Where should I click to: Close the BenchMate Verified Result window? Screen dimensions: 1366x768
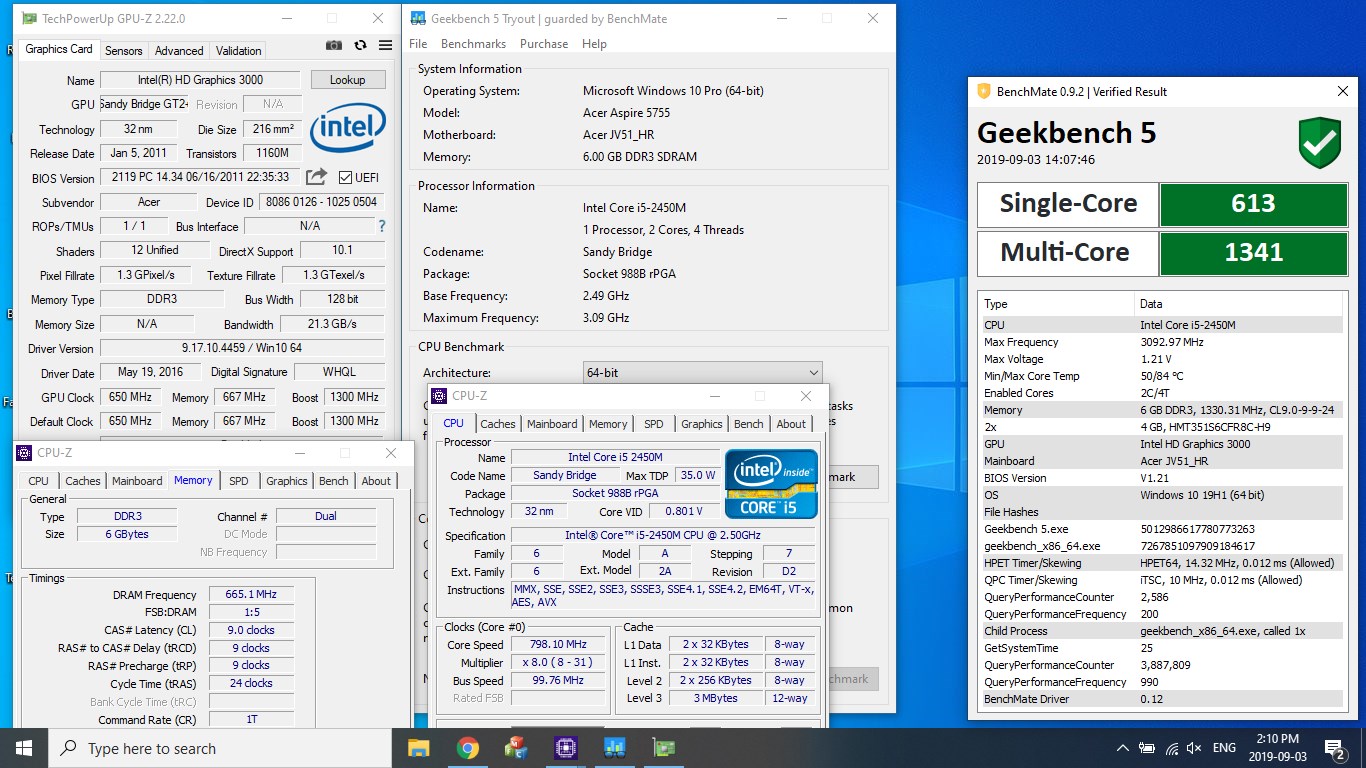[x=1343, y=91]
